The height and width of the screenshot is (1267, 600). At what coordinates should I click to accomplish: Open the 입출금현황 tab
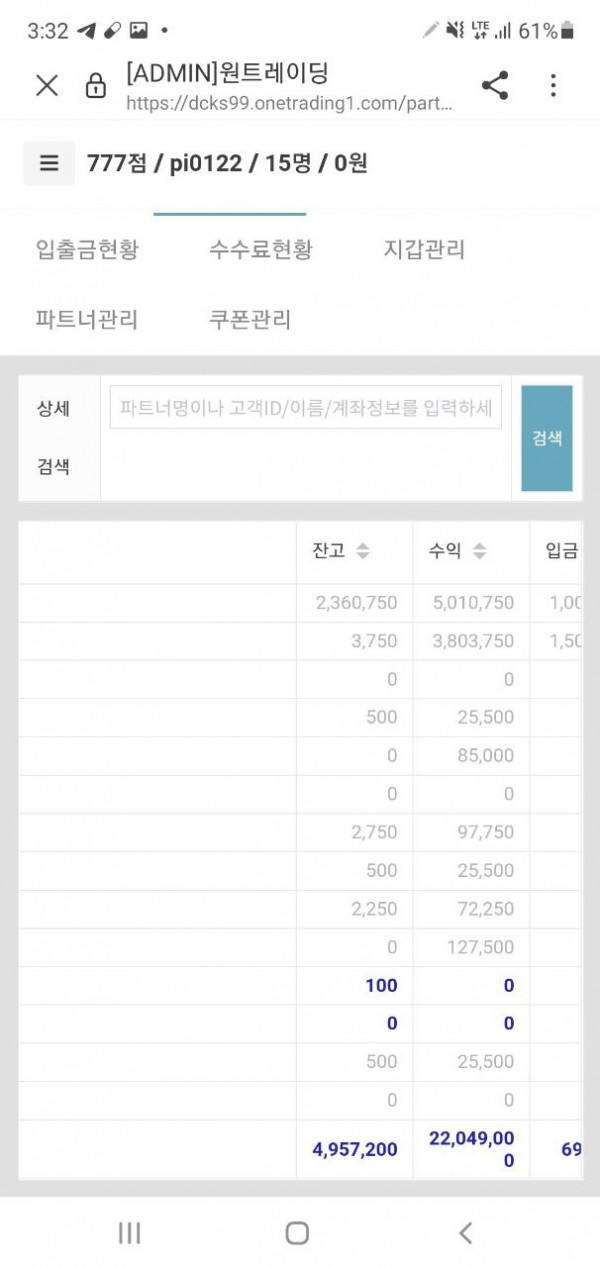point(86,249)
